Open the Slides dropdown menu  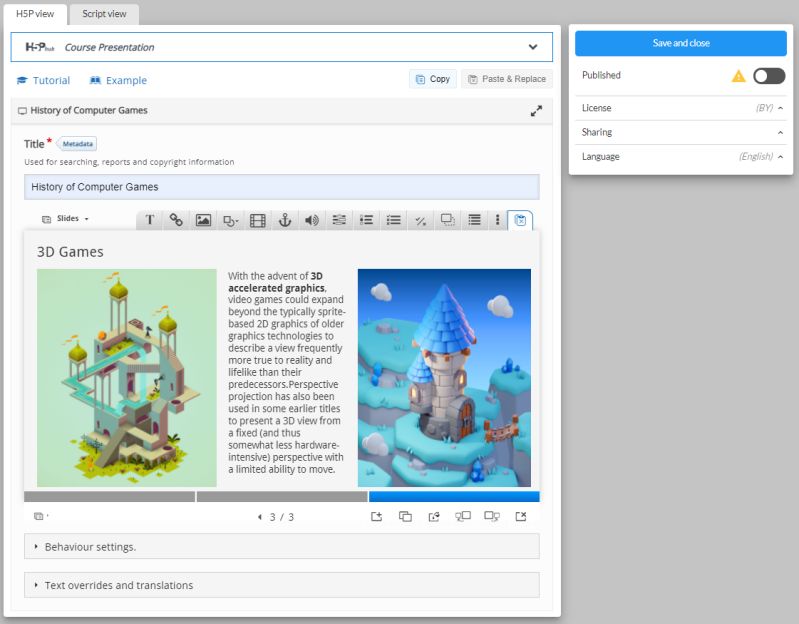[x=65, y=219]
